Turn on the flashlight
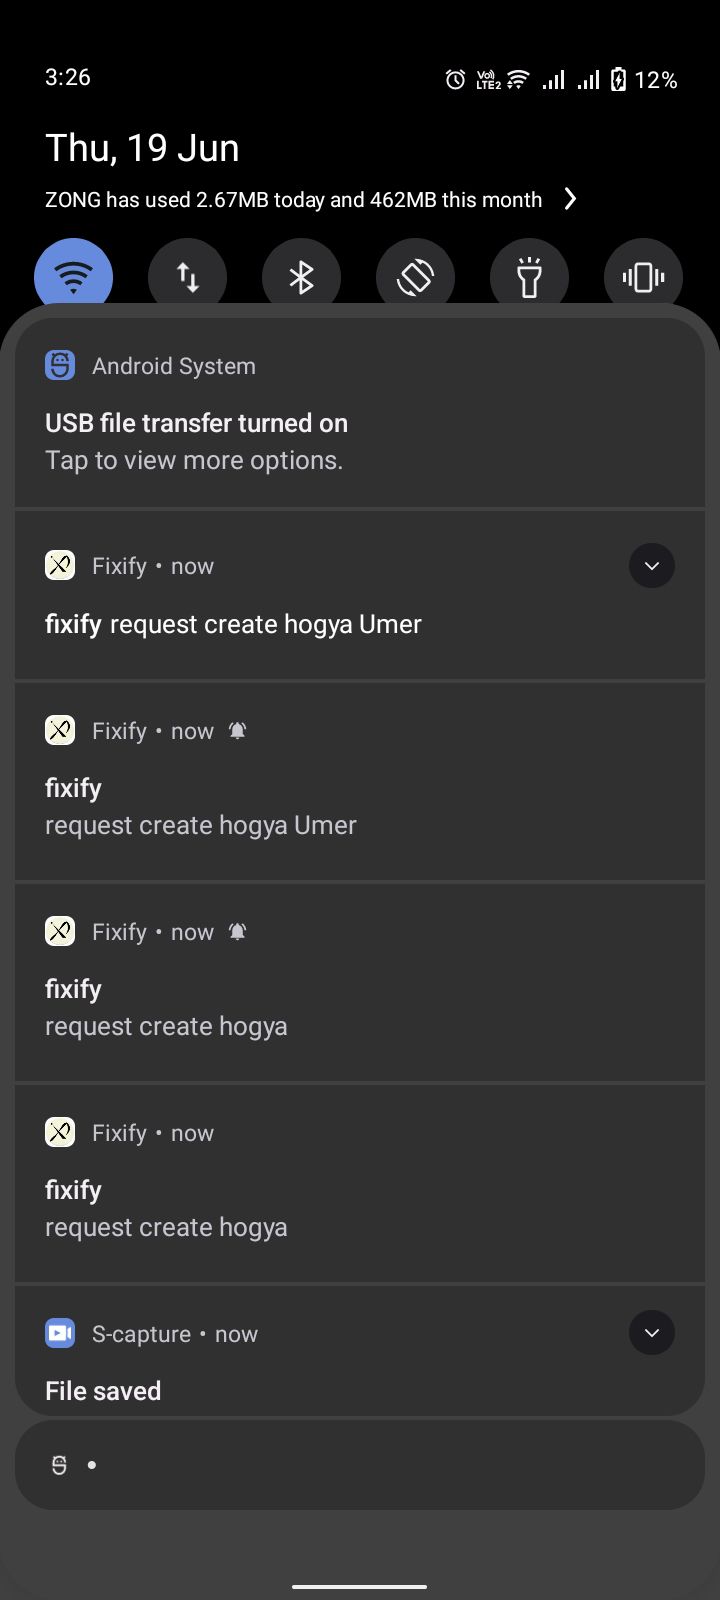Viewport: 720px width, 1600px height. point(529,277)
